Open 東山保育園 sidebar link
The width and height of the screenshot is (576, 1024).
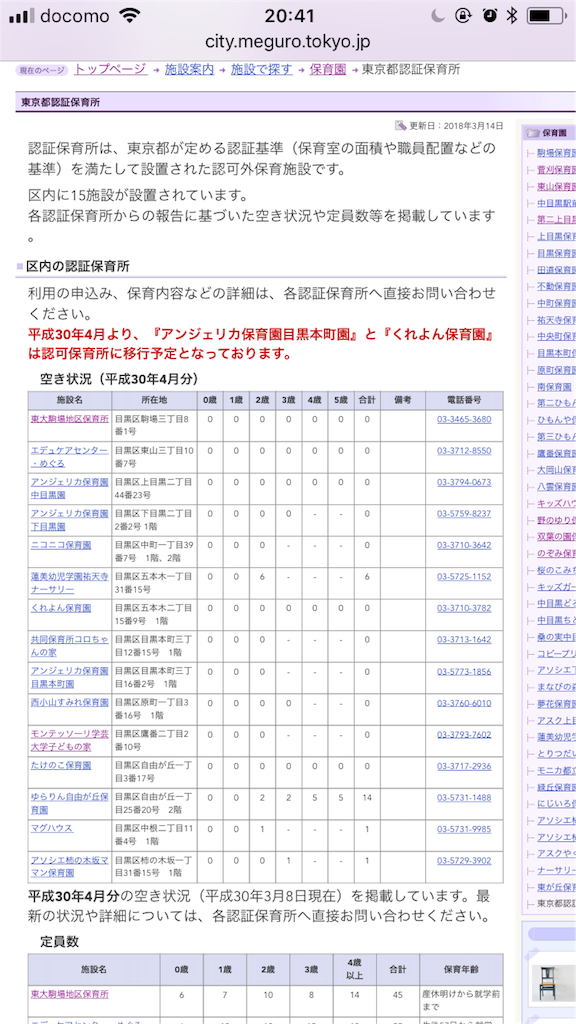pyautogui.click(x=556, y=186)
